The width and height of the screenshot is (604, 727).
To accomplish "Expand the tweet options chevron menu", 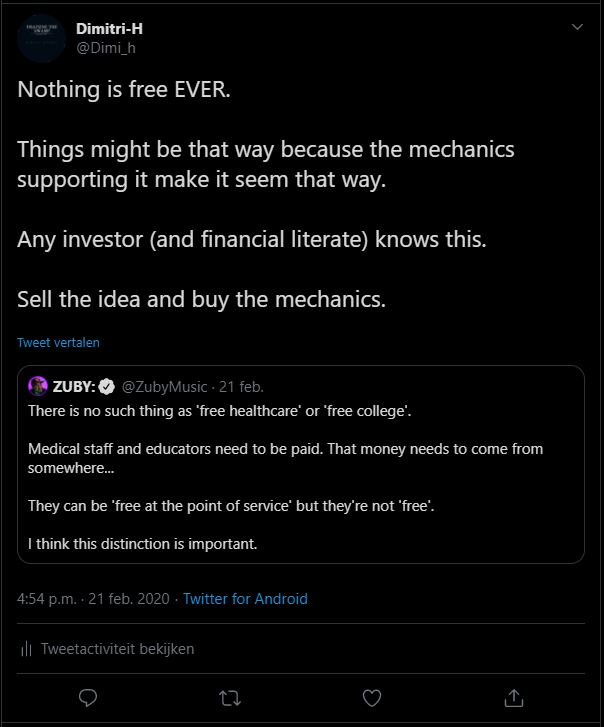I will point(577,27).
